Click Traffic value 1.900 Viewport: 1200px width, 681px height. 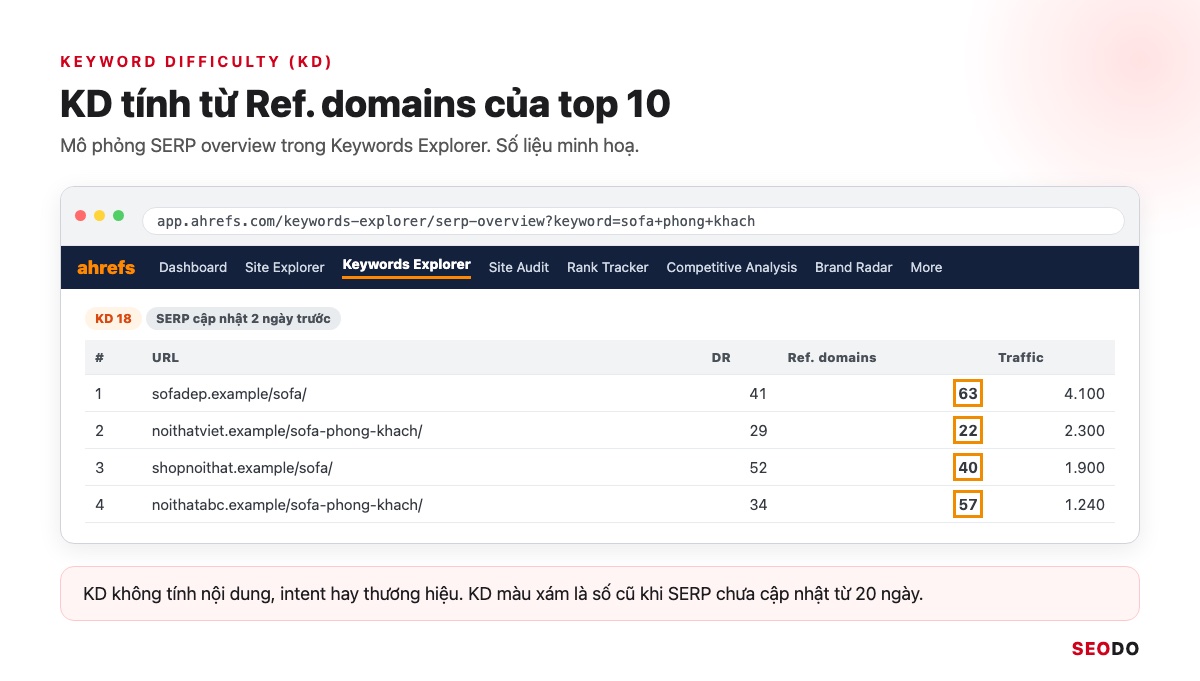pos(1085,468)
